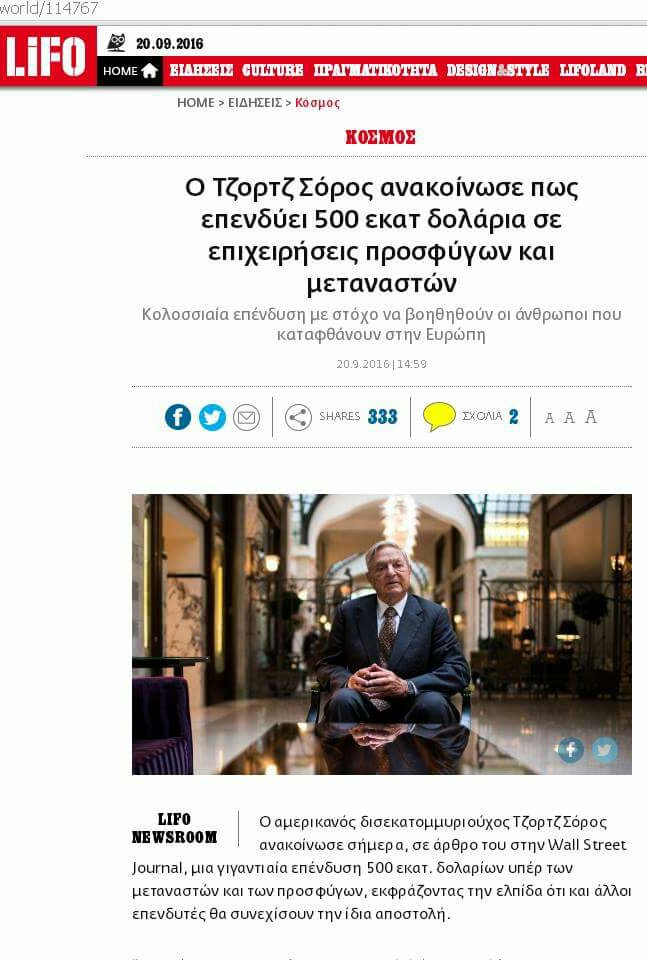The width and height of the screenshot is (647, 960).
Task: Email the article using envelope icon
Action: [x=247, y=418]
